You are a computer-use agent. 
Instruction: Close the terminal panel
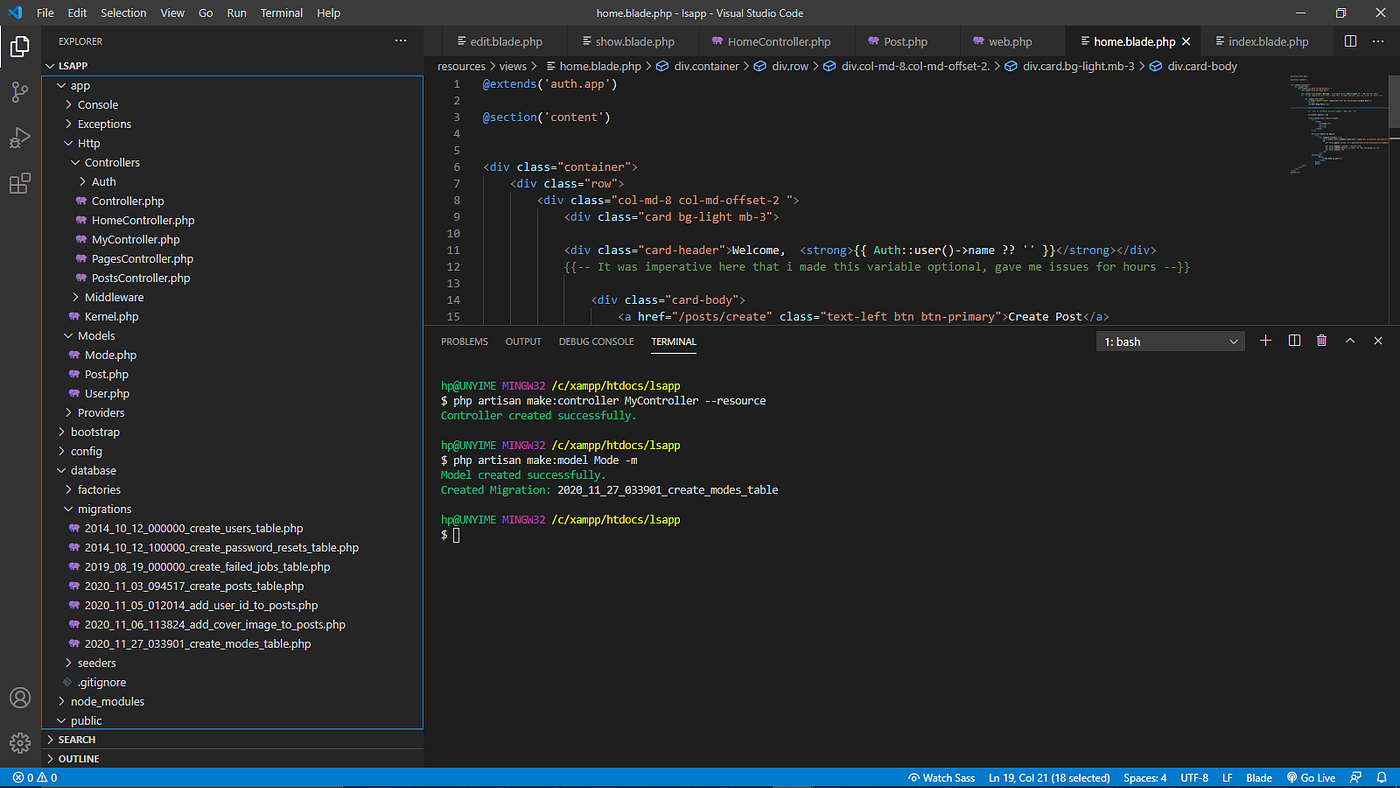(x=1378, y=341)
